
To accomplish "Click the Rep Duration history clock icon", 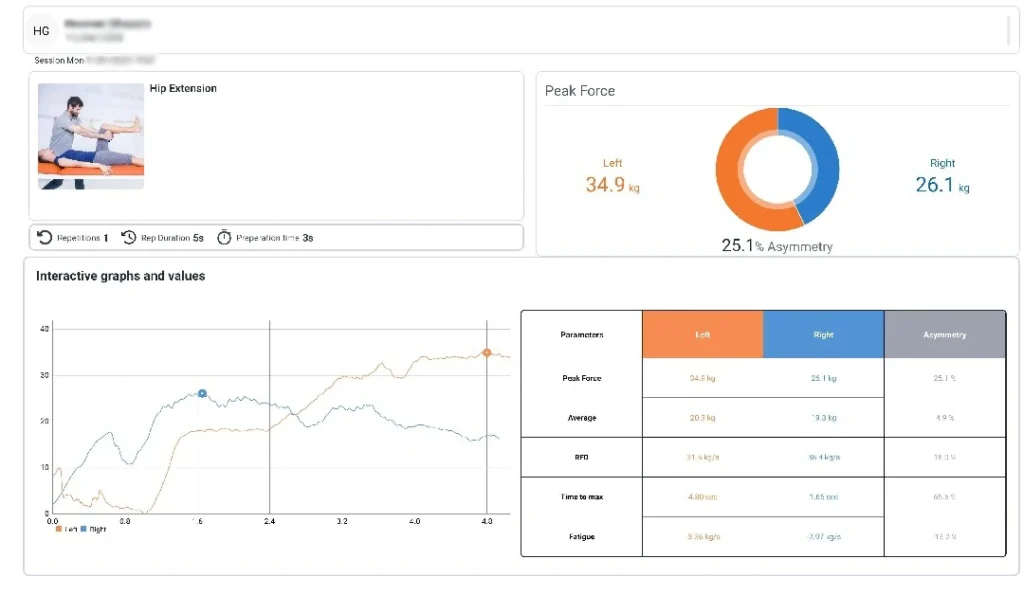I will (129, 238).
